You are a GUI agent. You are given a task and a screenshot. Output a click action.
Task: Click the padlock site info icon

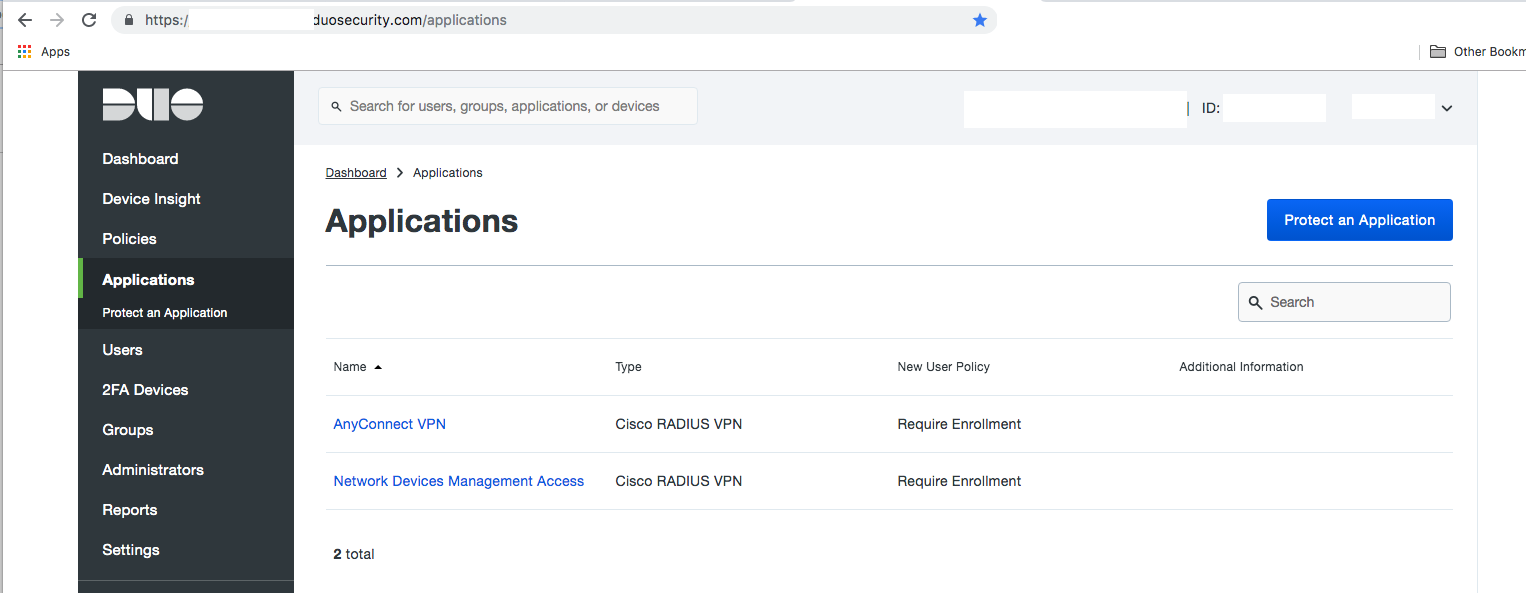127,20
